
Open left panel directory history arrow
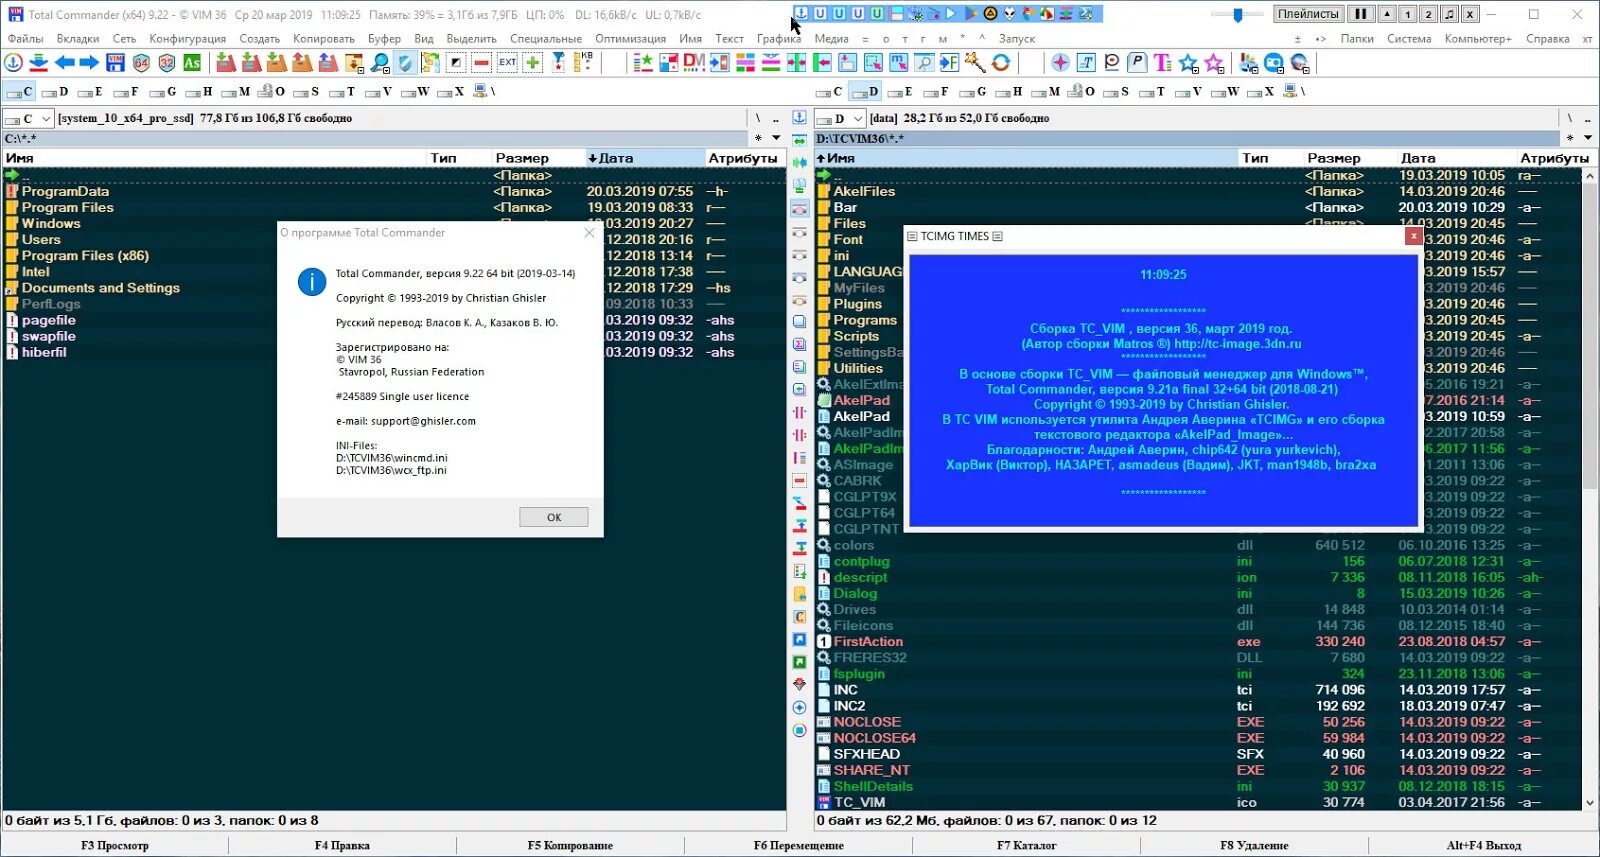[776, 138]
